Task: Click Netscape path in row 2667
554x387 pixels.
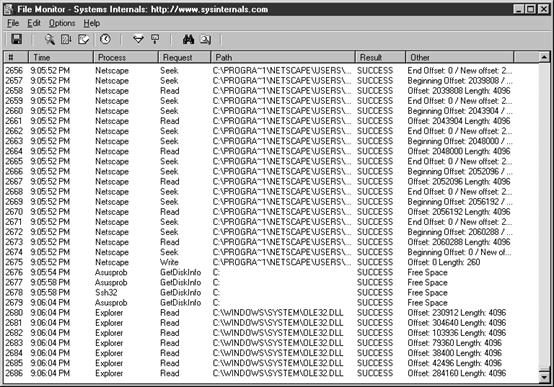Action: (282, 182)
